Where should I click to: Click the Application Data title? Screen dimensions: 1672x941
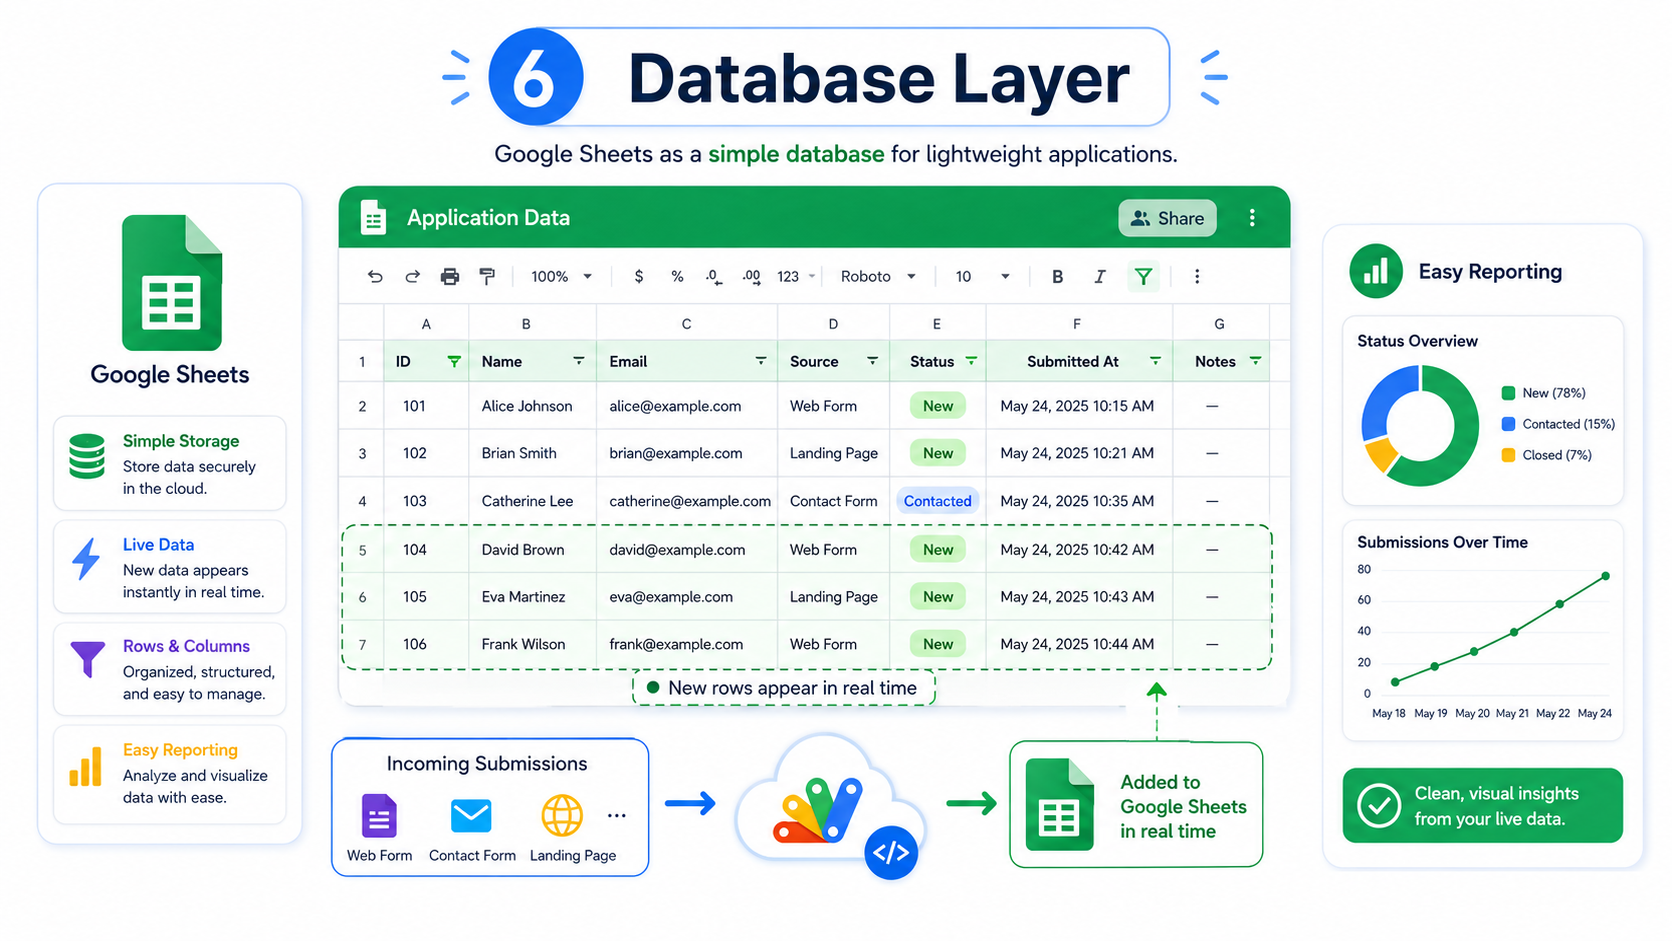[x=488, y=218]
